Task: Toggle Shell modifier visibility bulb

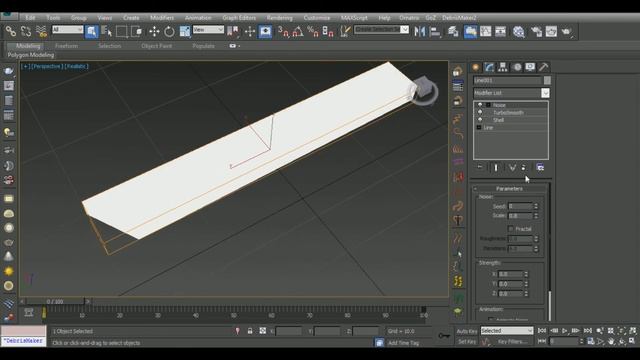Action: pos(480,120)
